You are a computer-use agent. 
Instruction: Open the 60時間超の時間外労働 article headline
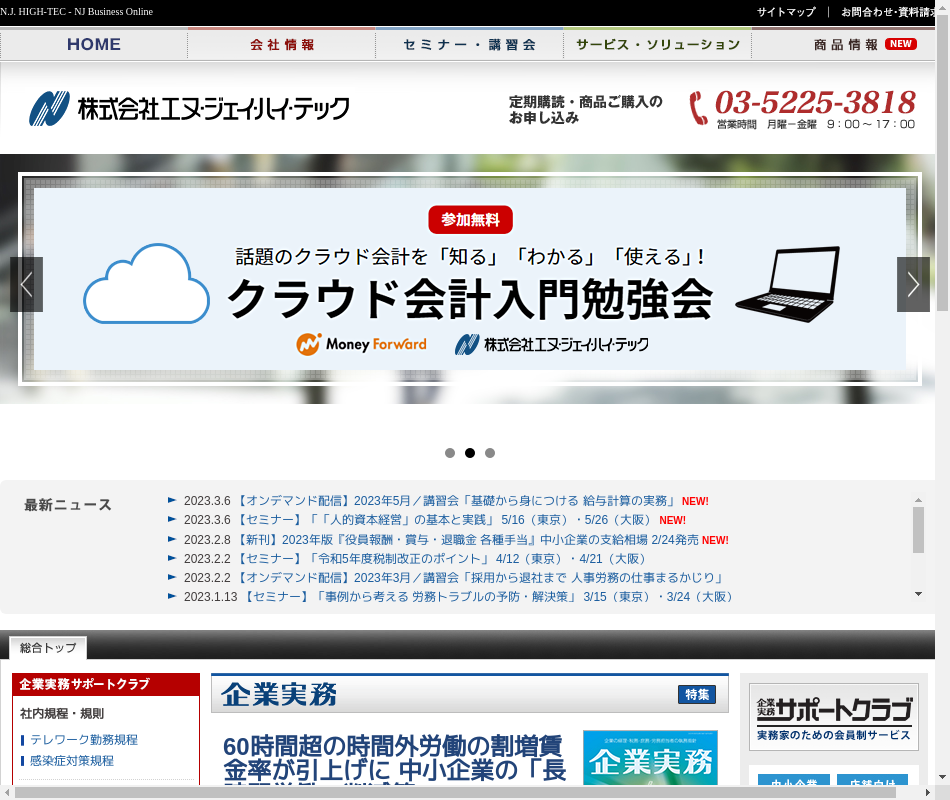point(394,759)
